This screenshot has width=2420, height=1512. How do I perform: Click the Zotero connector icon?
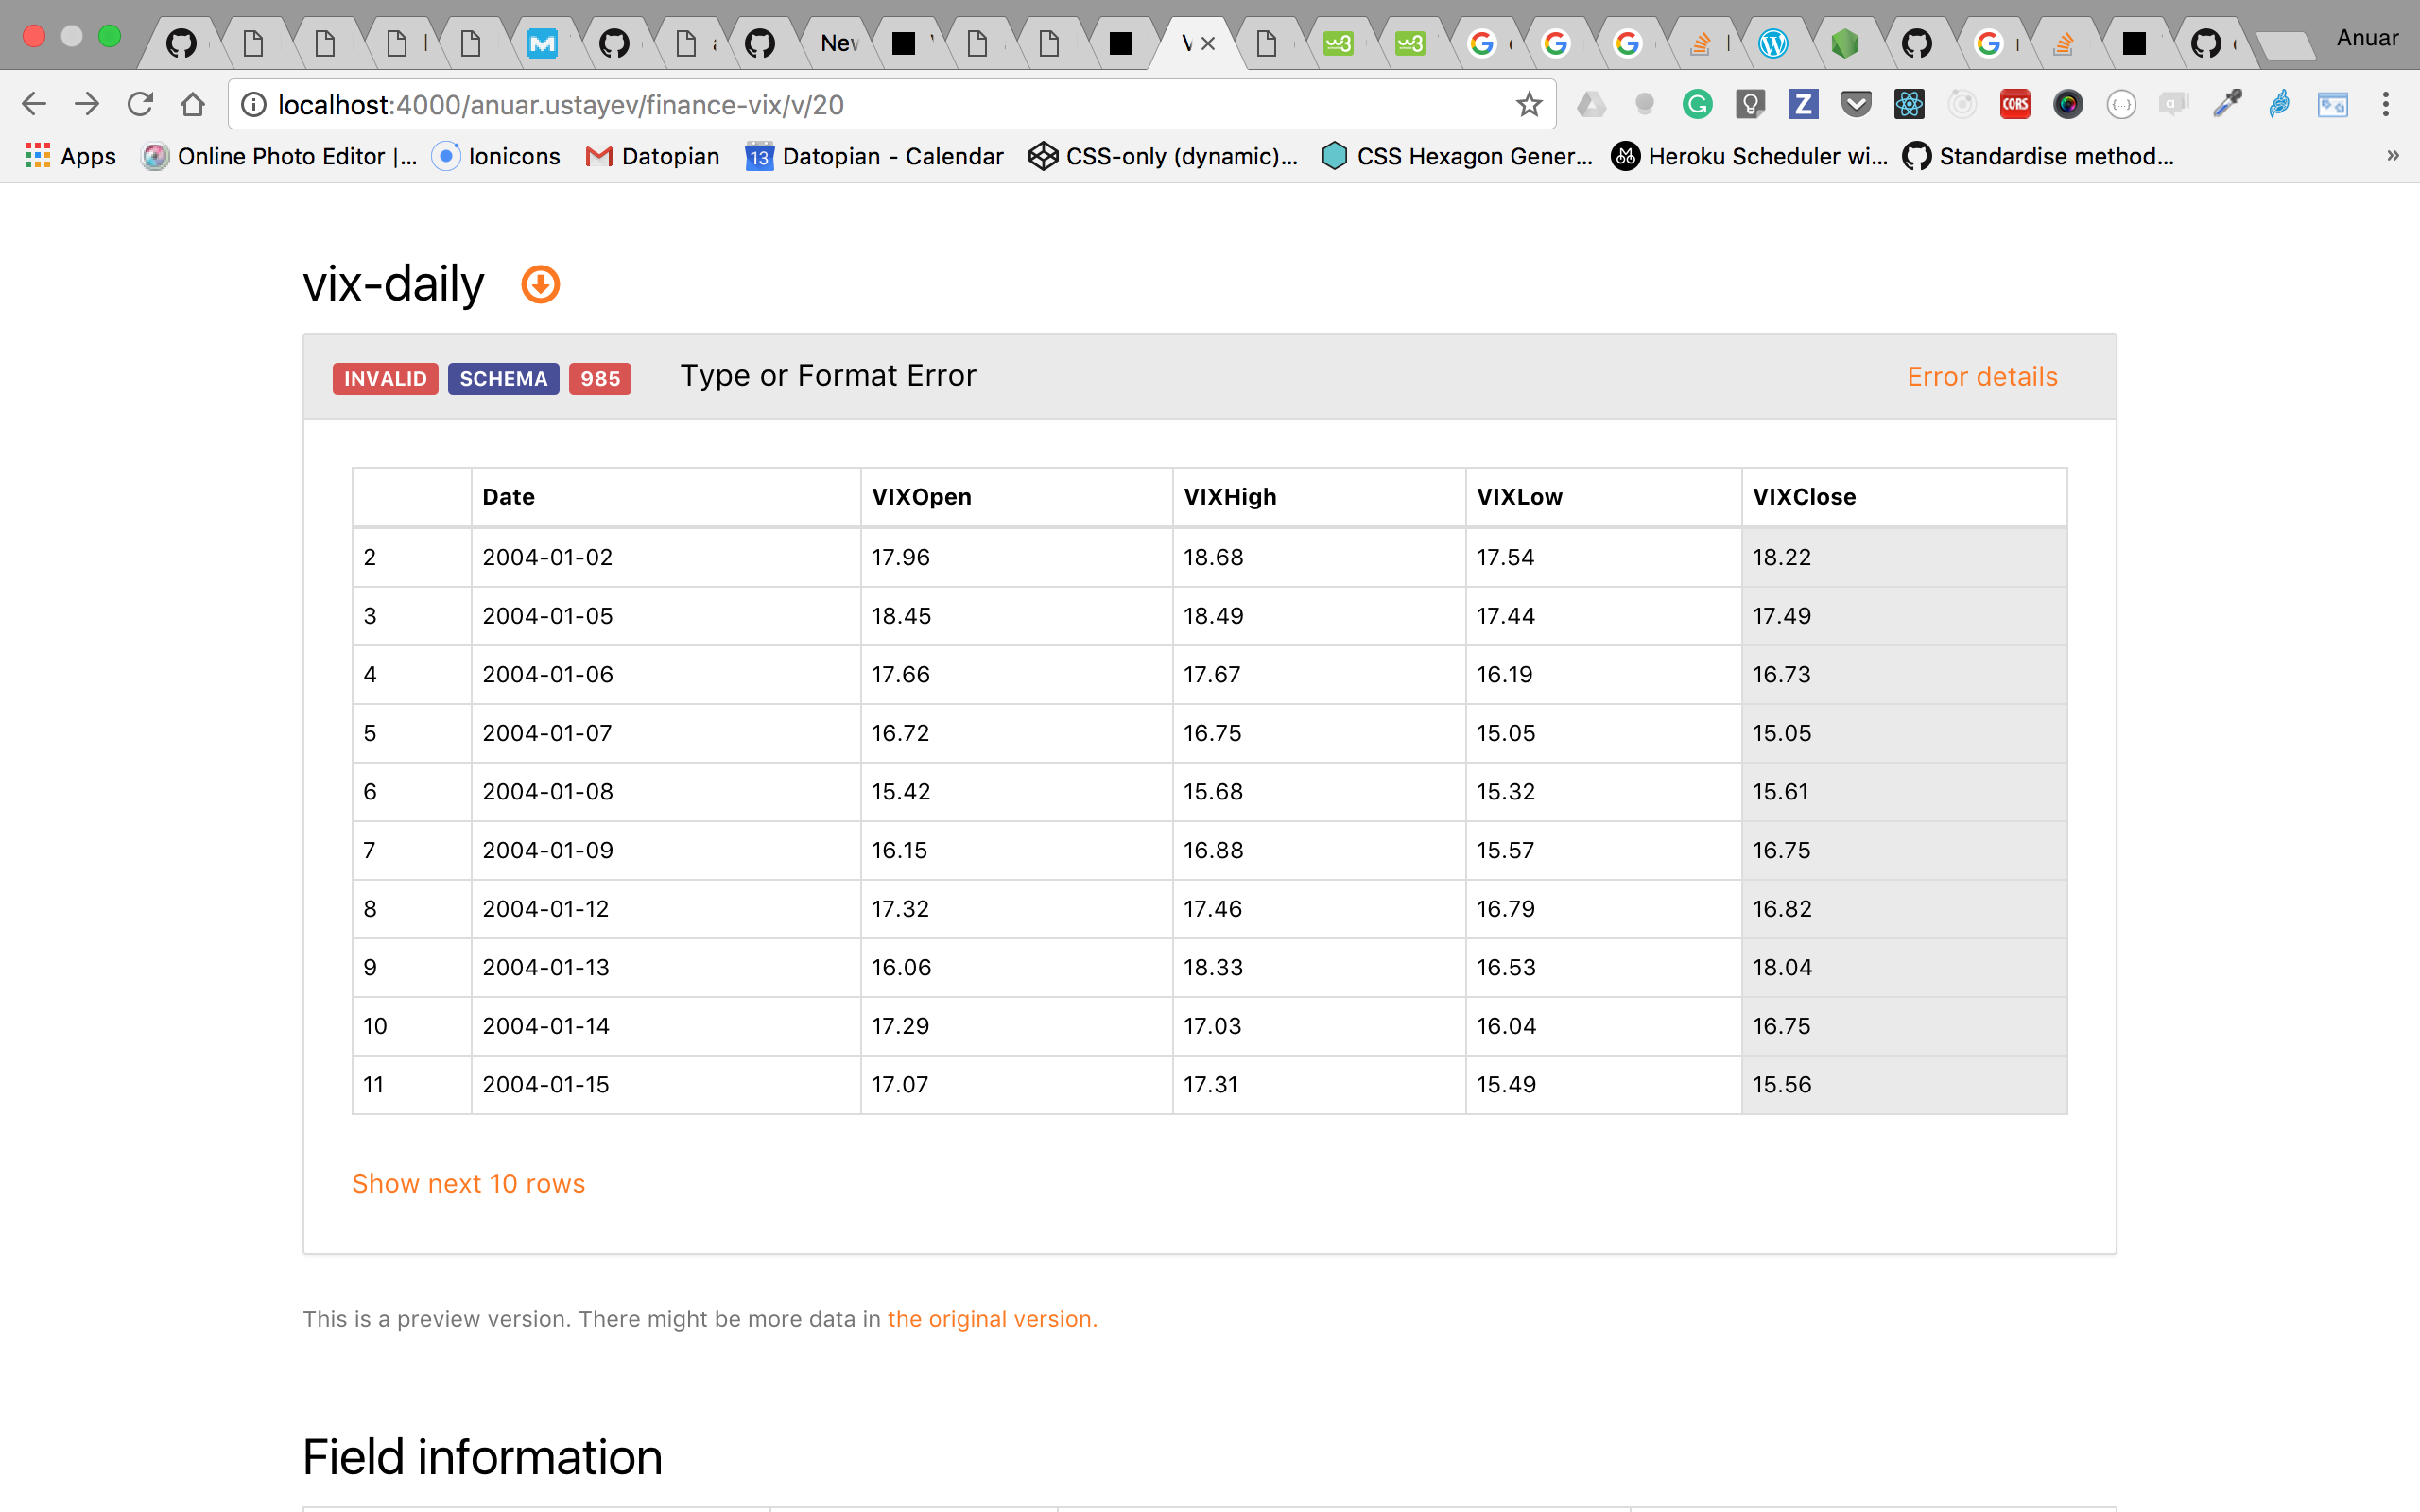pyautogui.click(x=1803, y=104)
